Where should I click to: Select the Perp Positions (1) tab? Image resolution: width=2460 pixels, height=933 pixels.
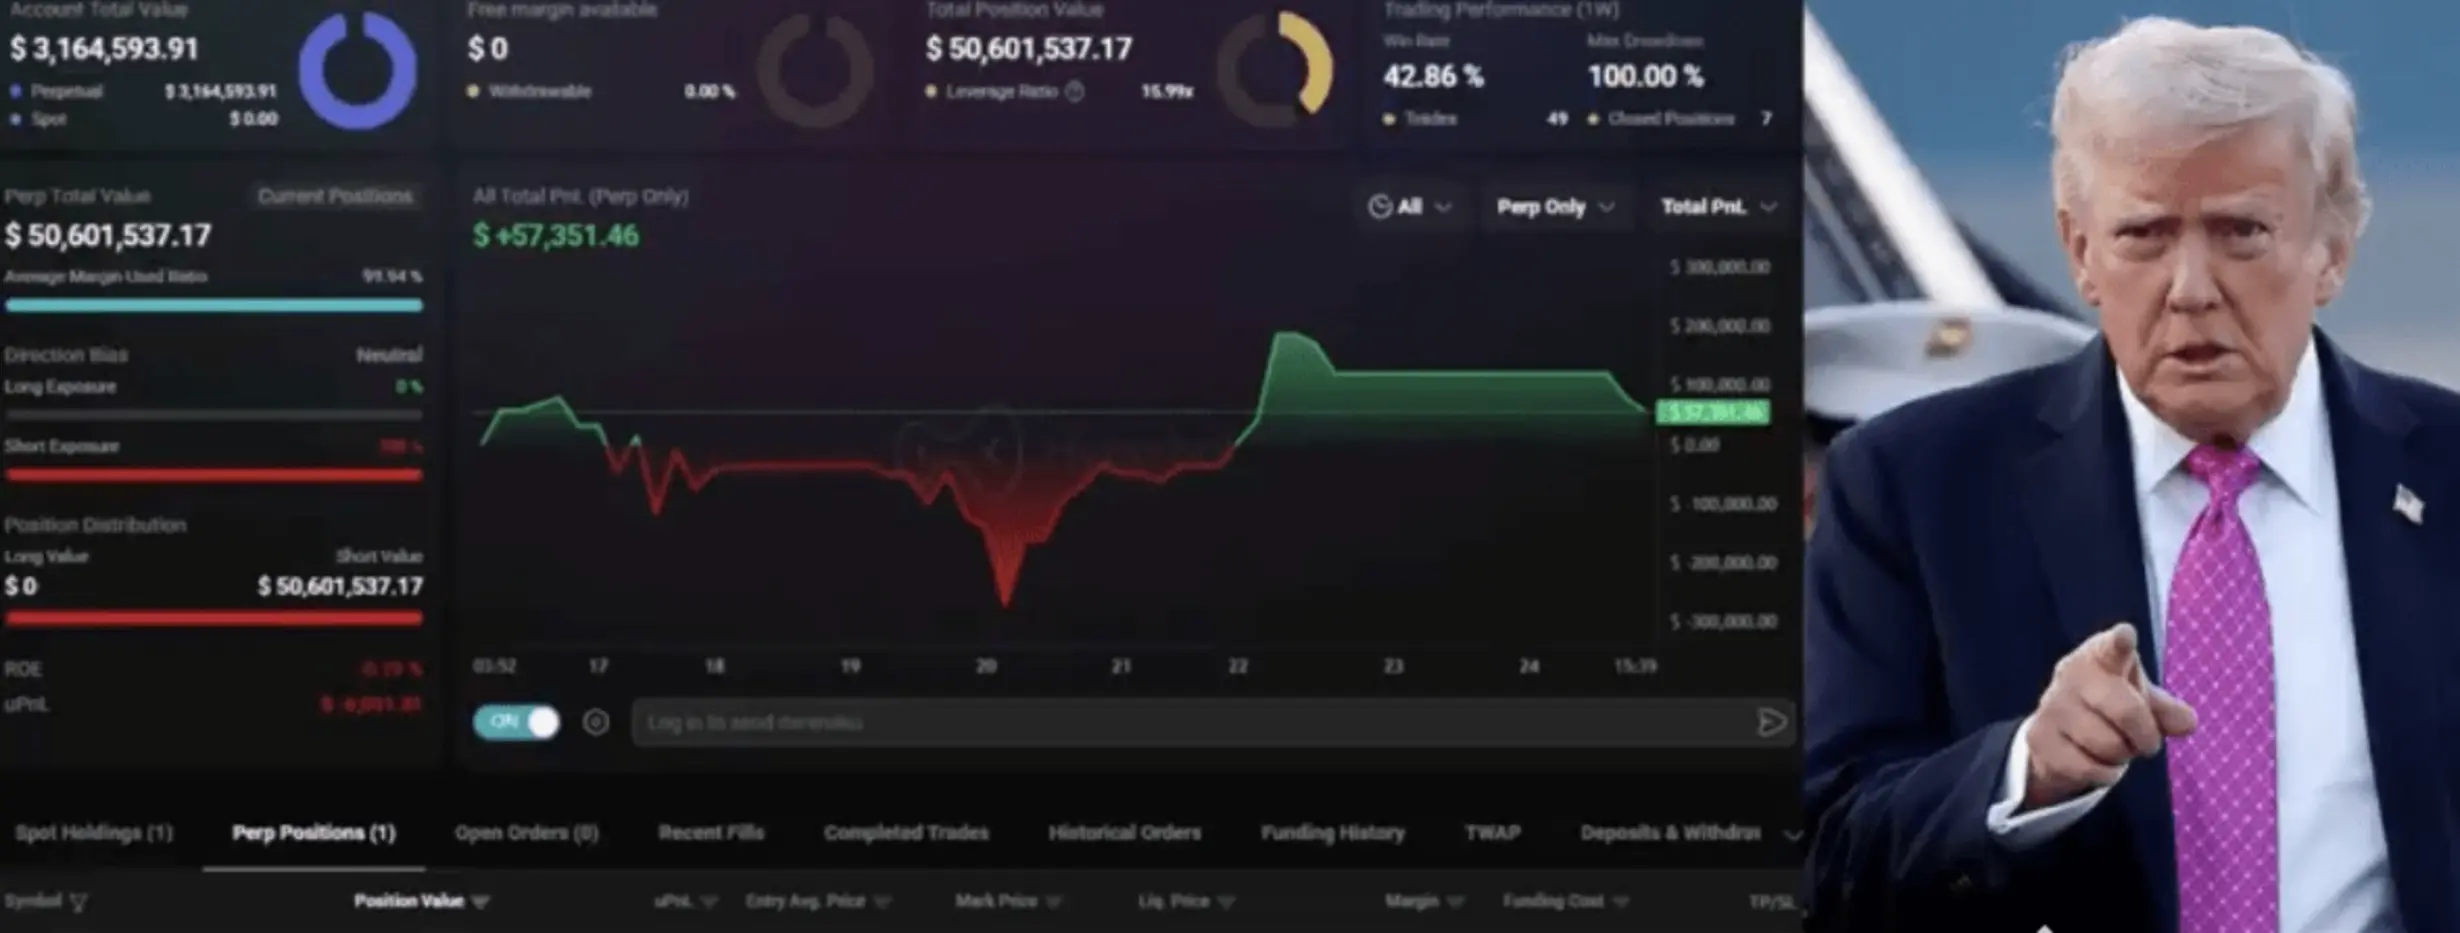pos(314,833)
